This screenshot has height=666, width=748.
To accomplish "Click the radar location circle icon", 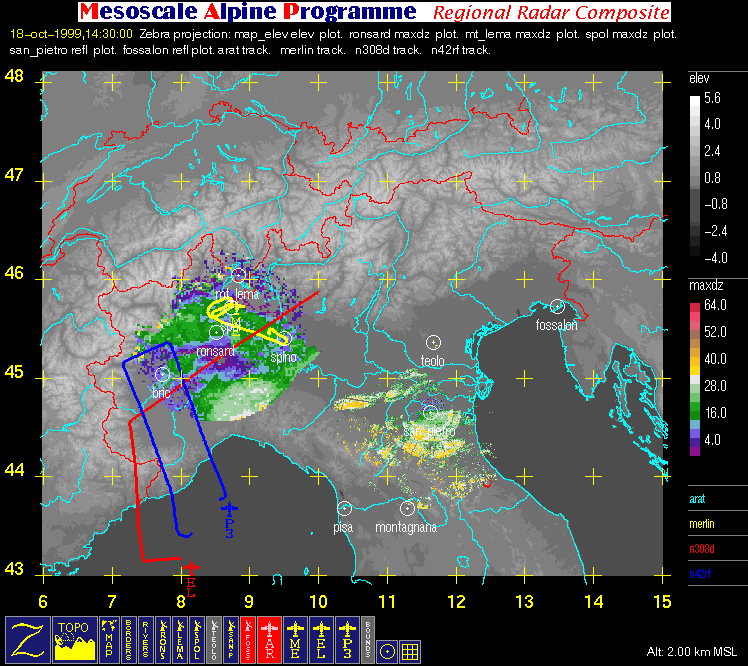I will (x=387, y=652).
